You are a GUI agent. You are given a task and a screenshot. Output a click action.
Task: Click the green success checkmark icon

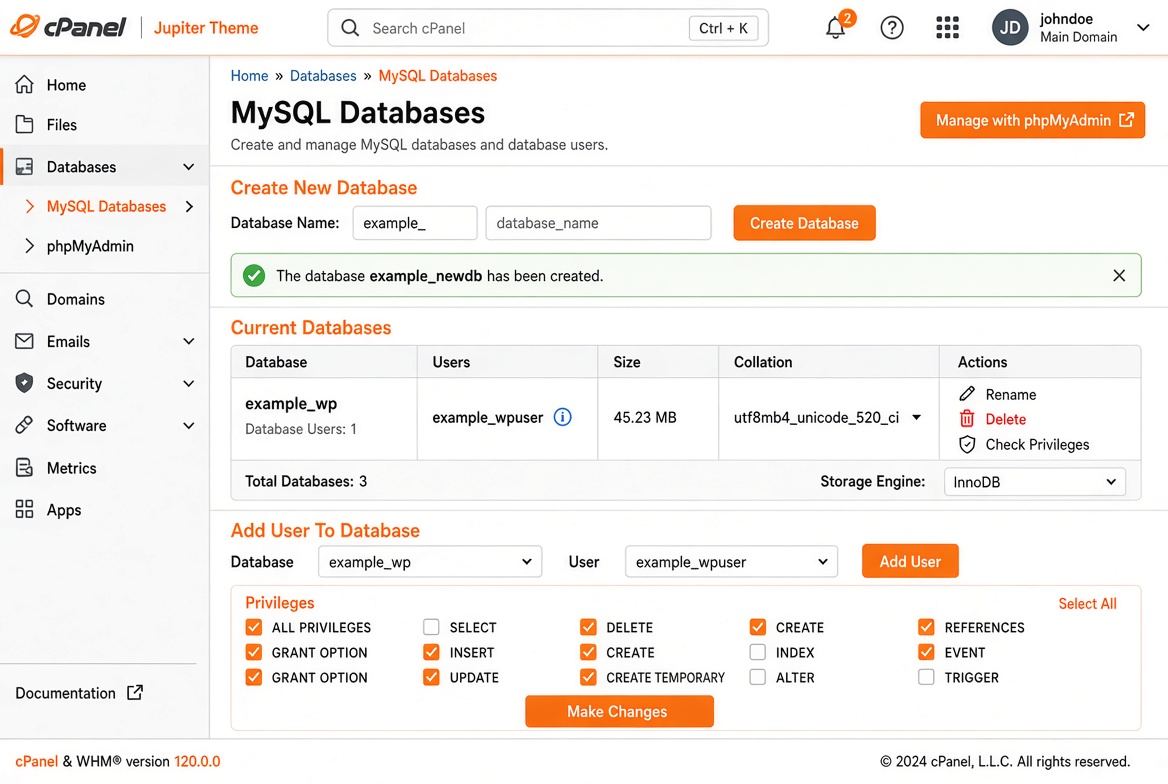click(254, 276)
